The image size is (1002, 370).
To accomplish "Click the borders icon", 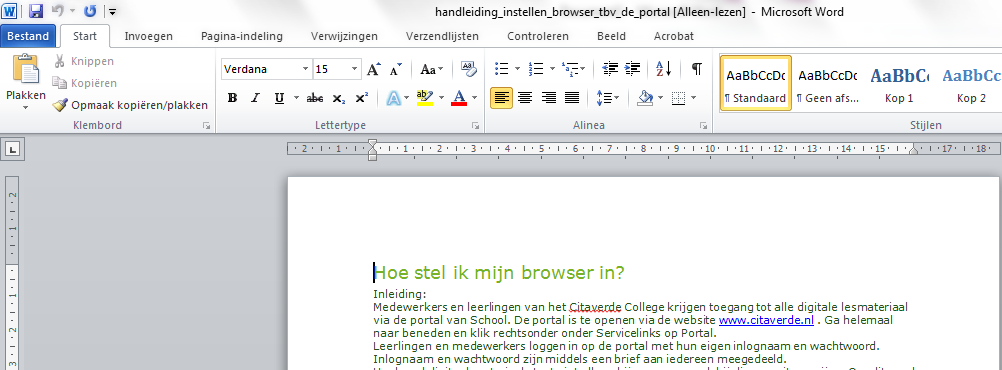I will (679, 98).
